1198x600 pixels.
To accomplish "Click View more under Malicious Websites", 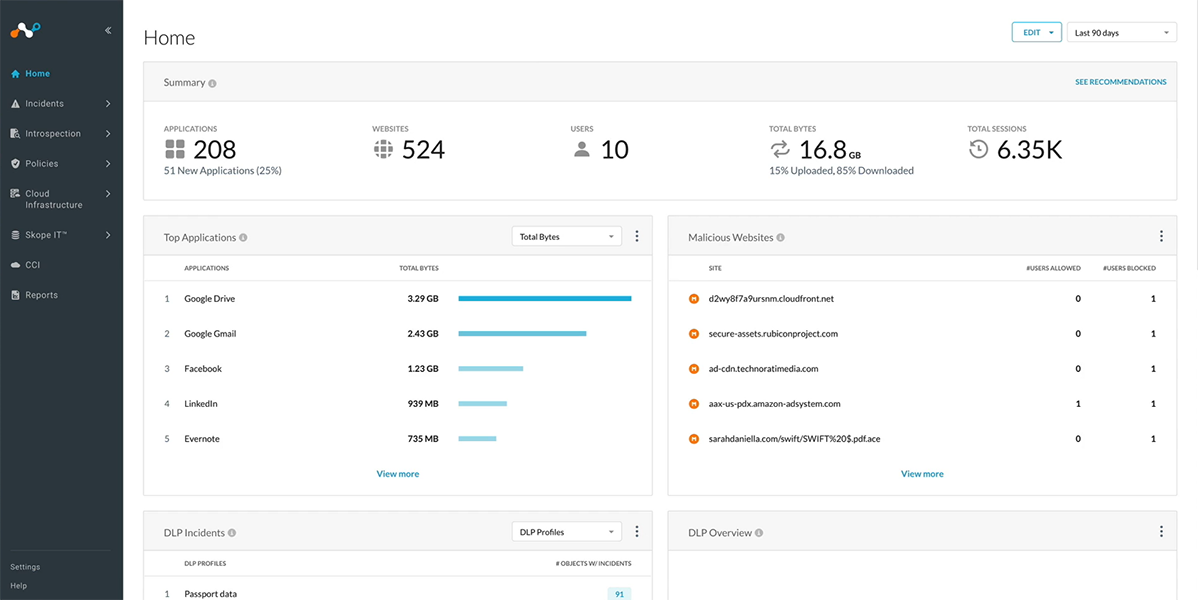I will pyautogui.click(x=922, y=474).
